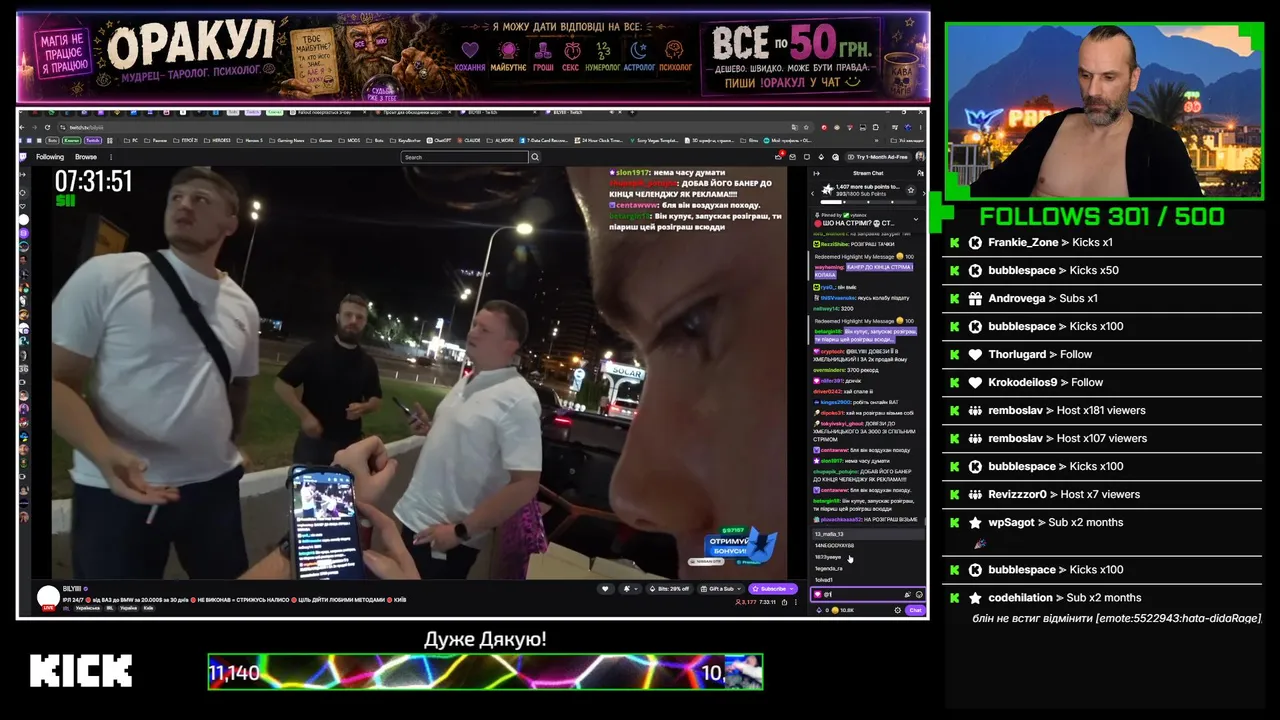Click the ChatGPT bookmark
Screen dimensions: 1280x720
coord(440,141)
